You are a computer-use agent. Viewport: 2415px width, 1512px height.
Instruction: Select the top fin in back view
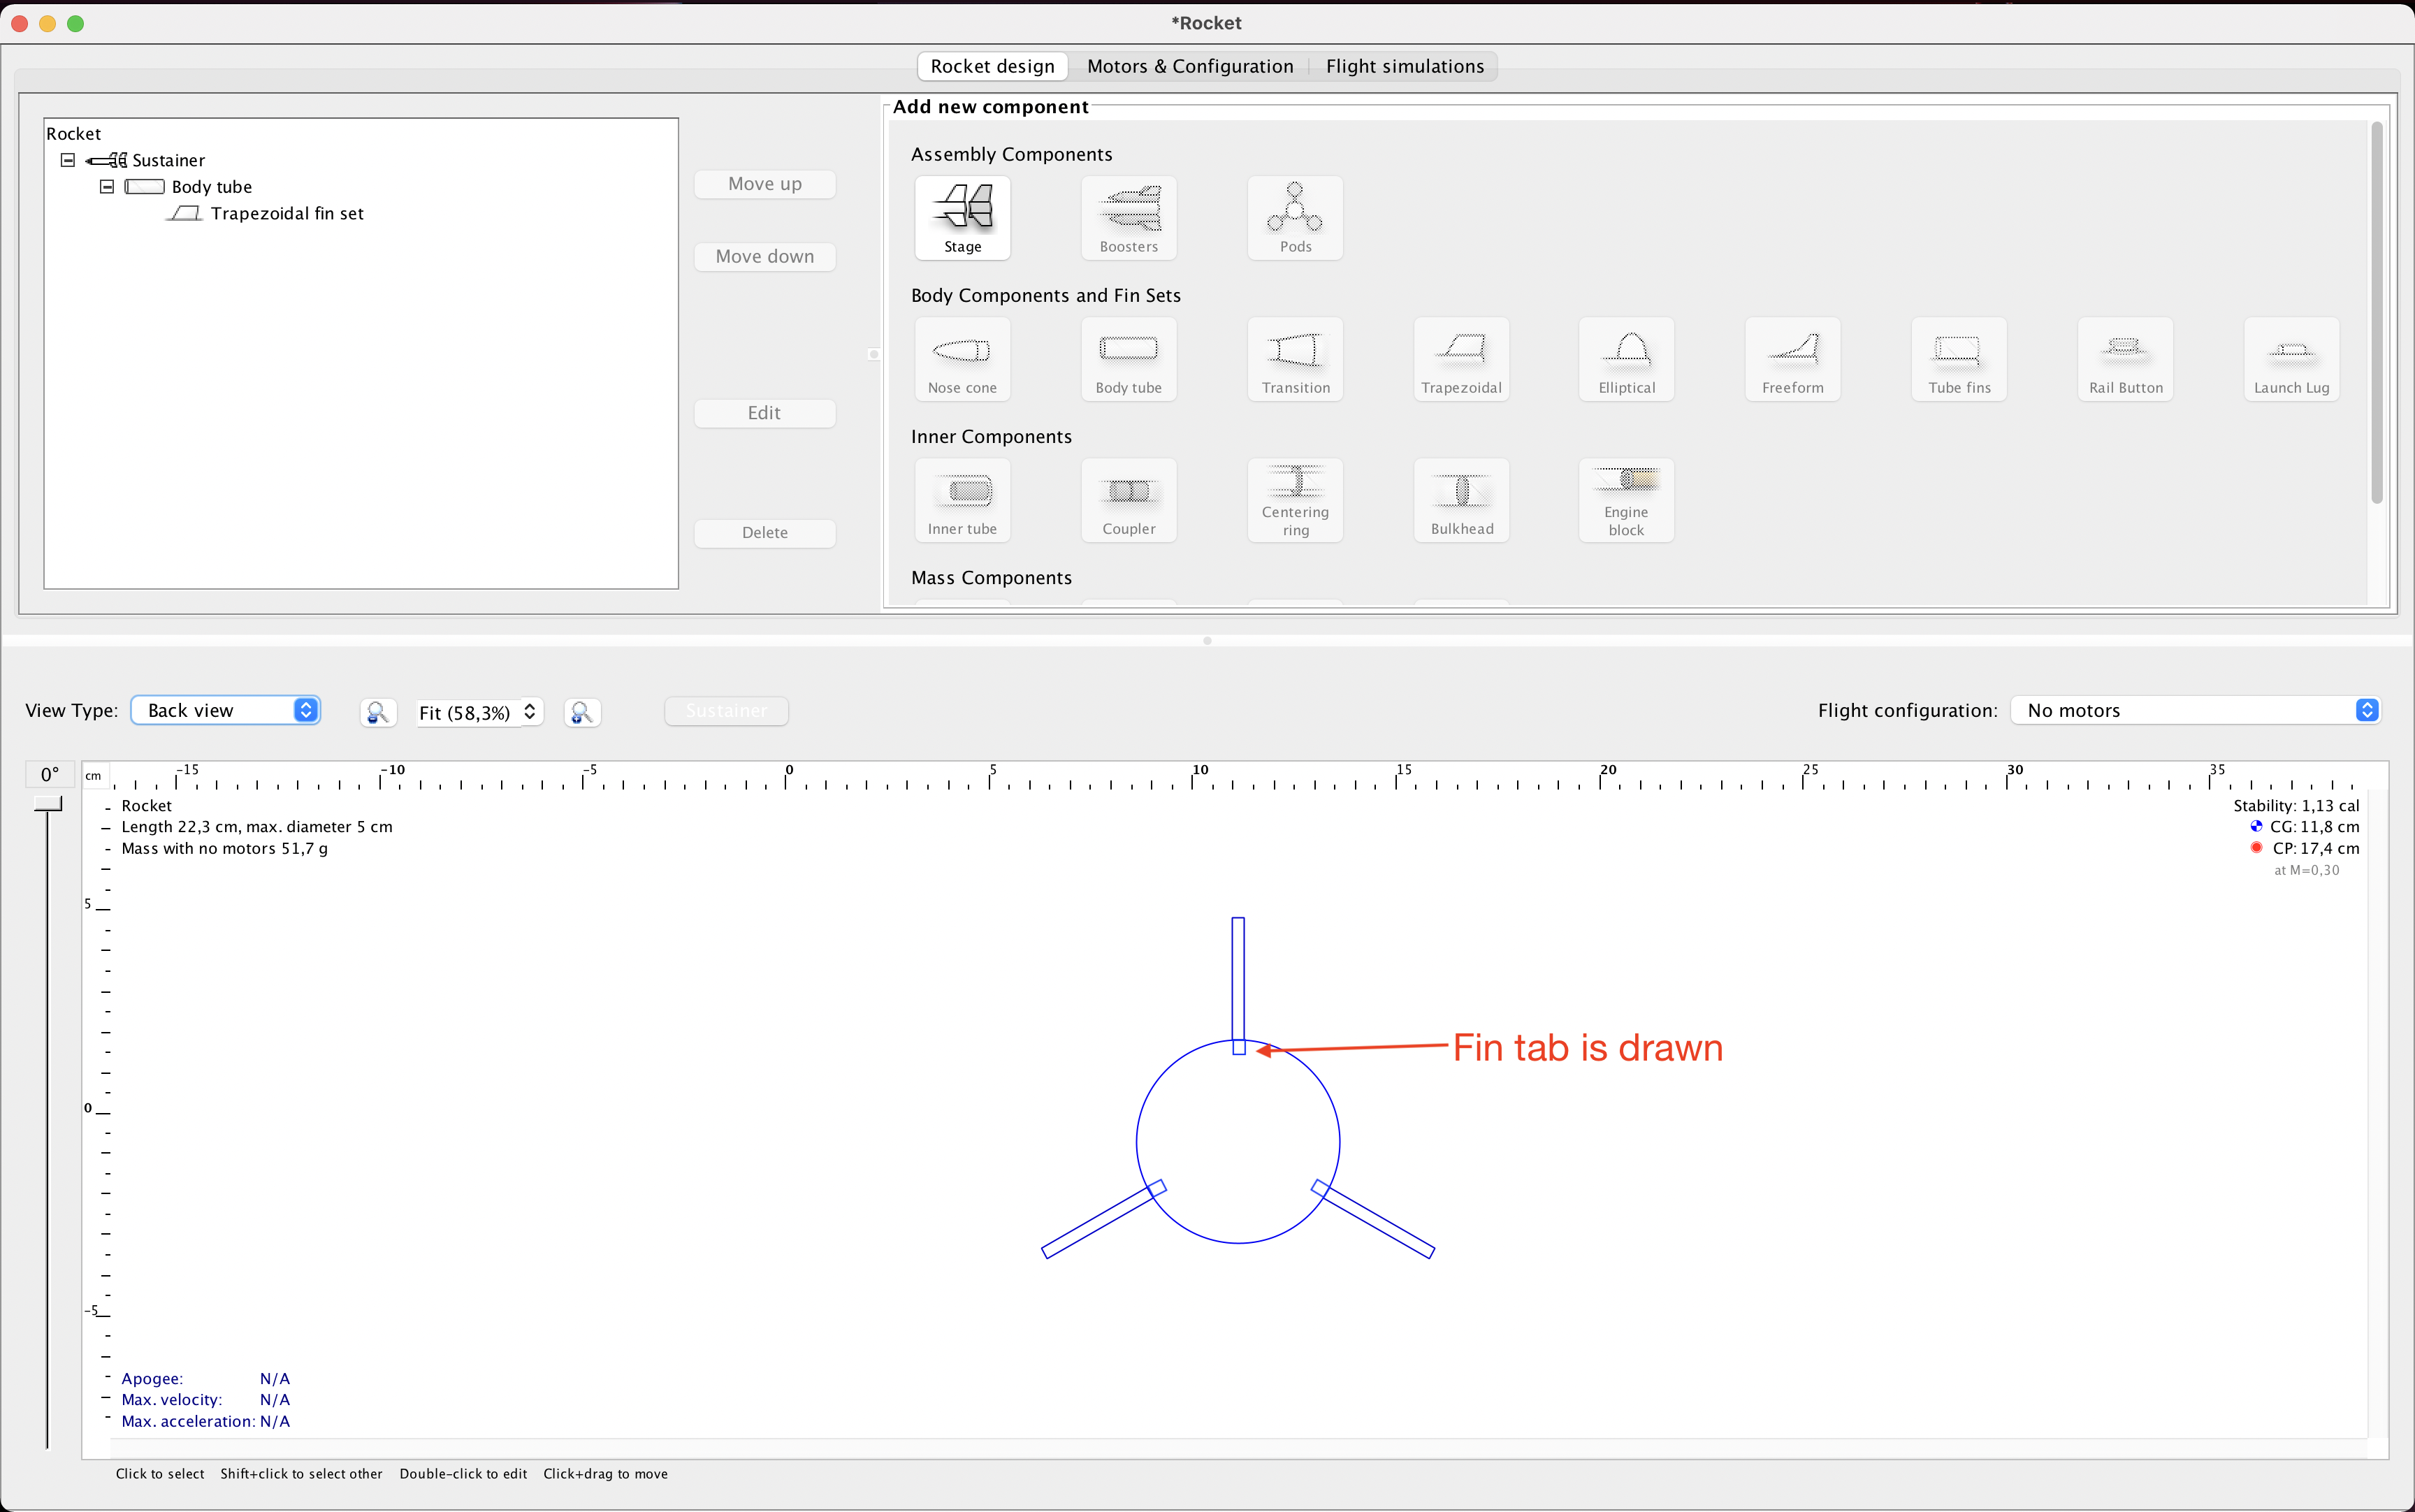pos(1238,980)
